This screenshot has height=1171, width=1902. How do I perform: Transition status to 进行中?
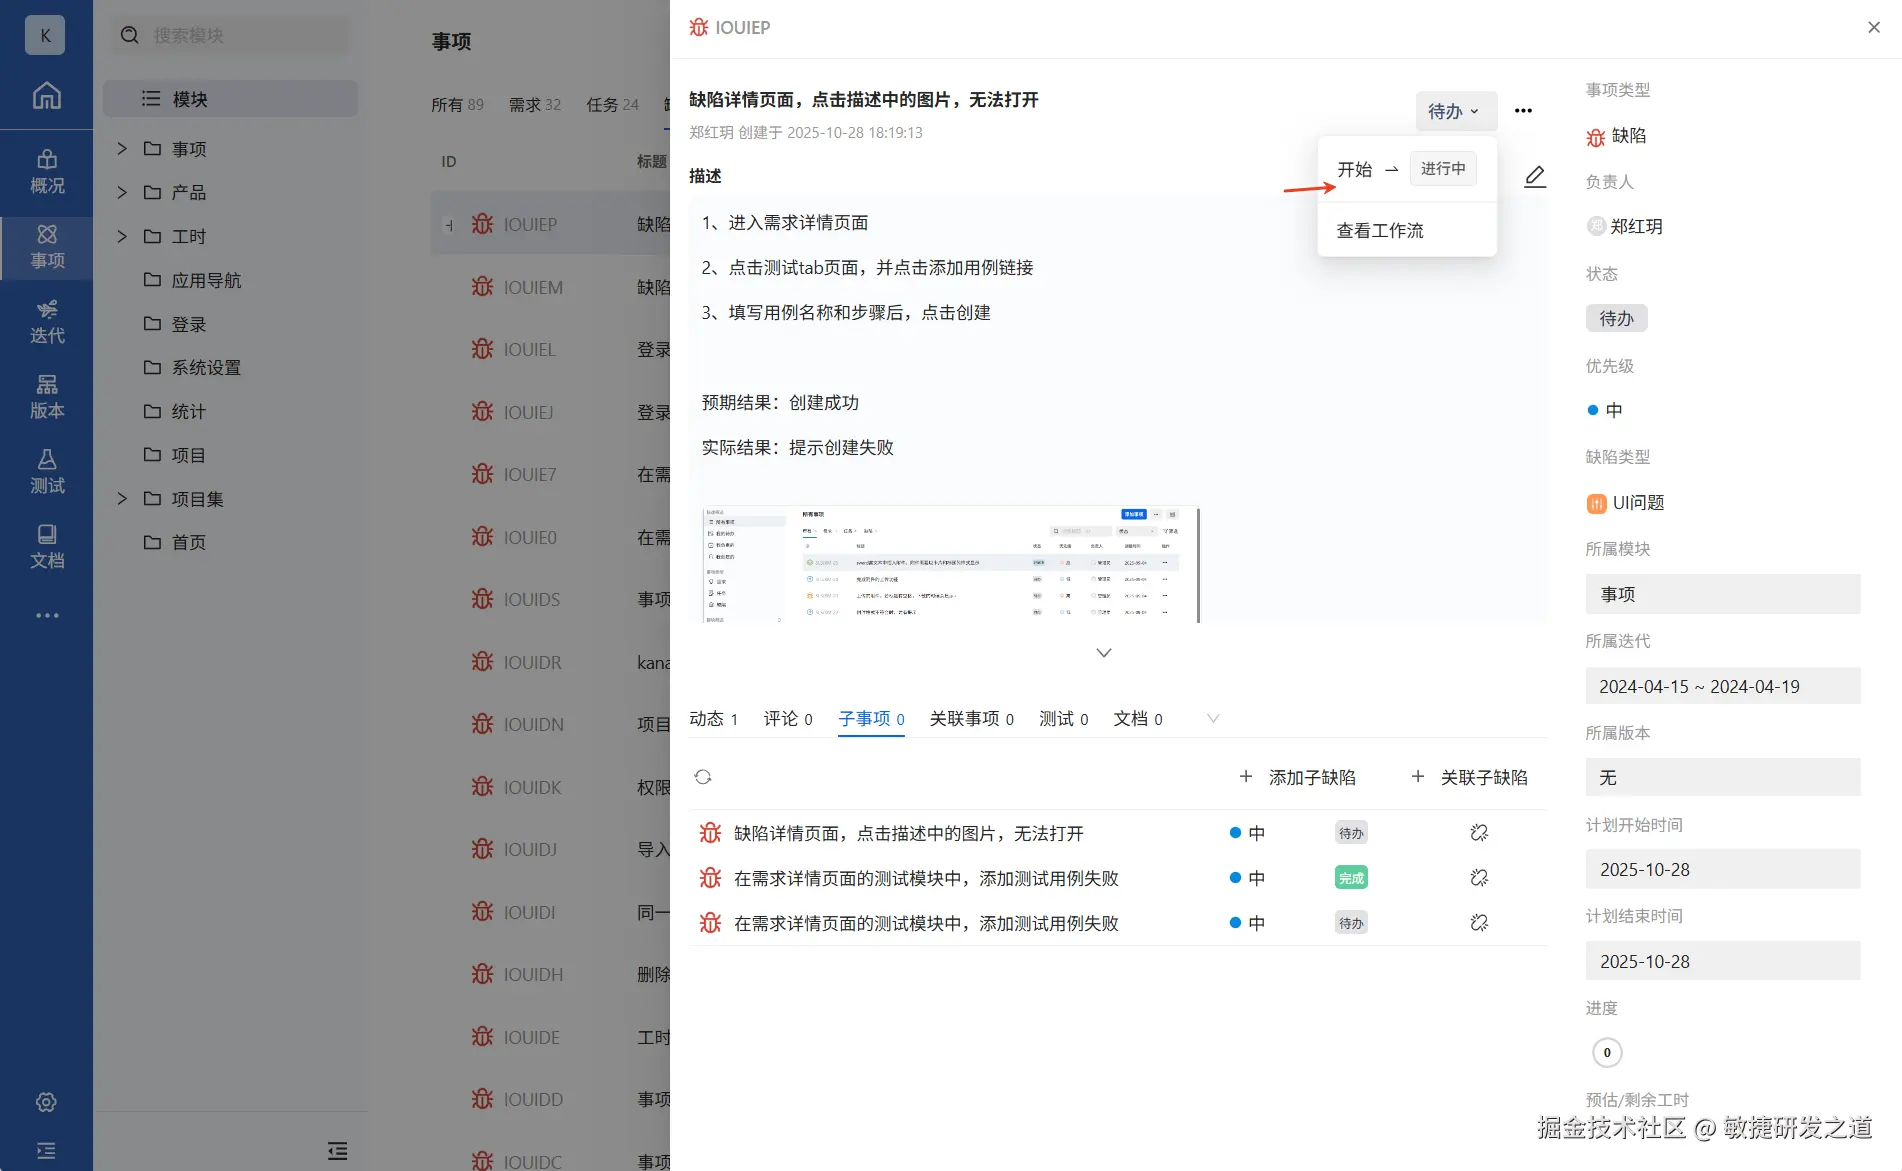pyautogui.click(x=1443, y=169)
